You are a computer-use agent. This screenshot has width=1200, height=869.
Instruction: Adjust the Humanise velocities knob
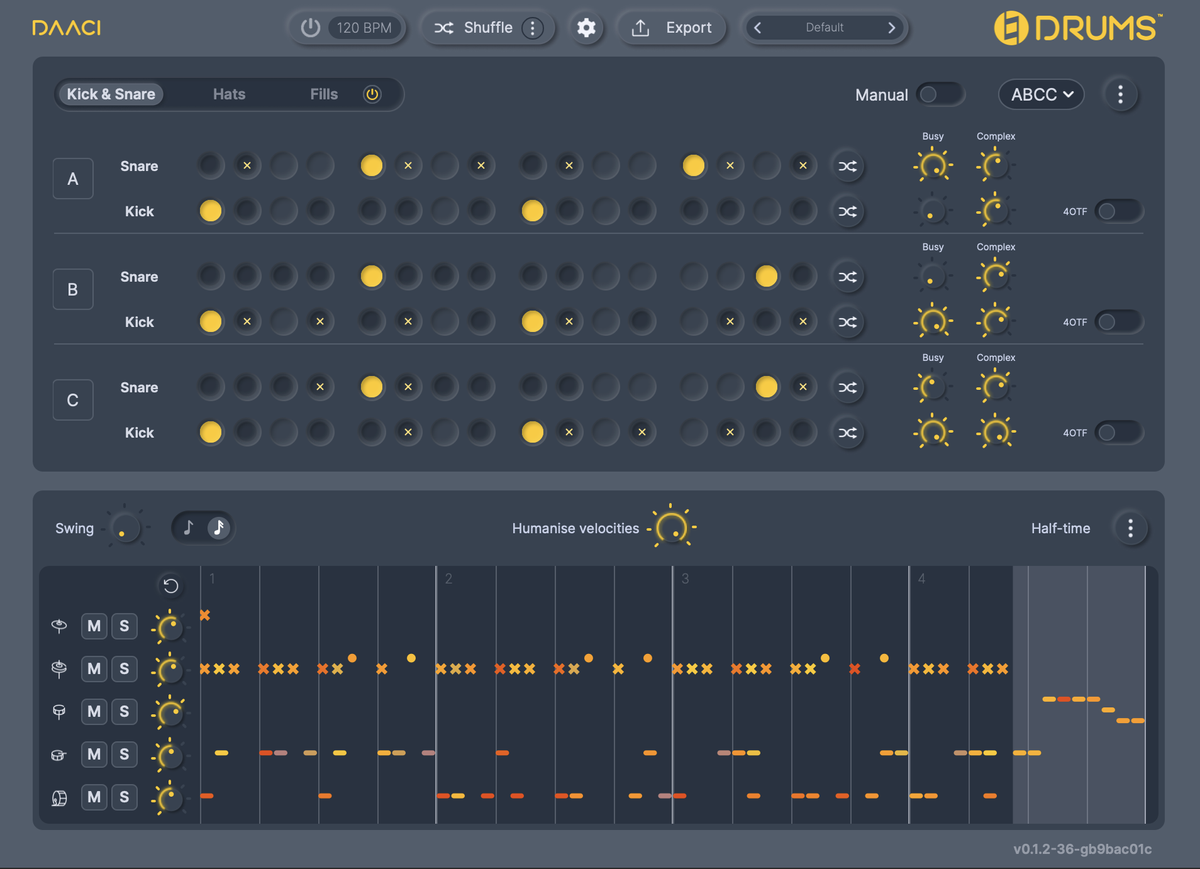point(672,526)
